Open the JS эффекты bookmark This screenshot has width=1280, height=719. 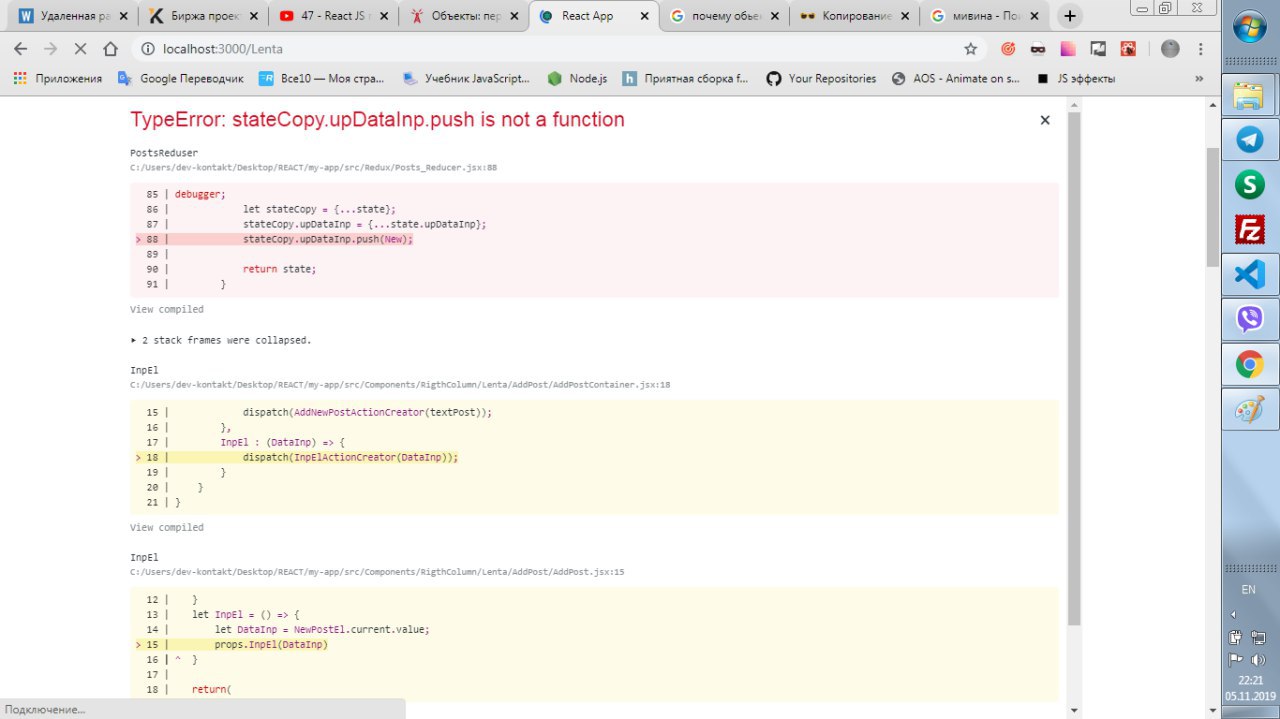pyautogui.click(x=1076, y=78)
